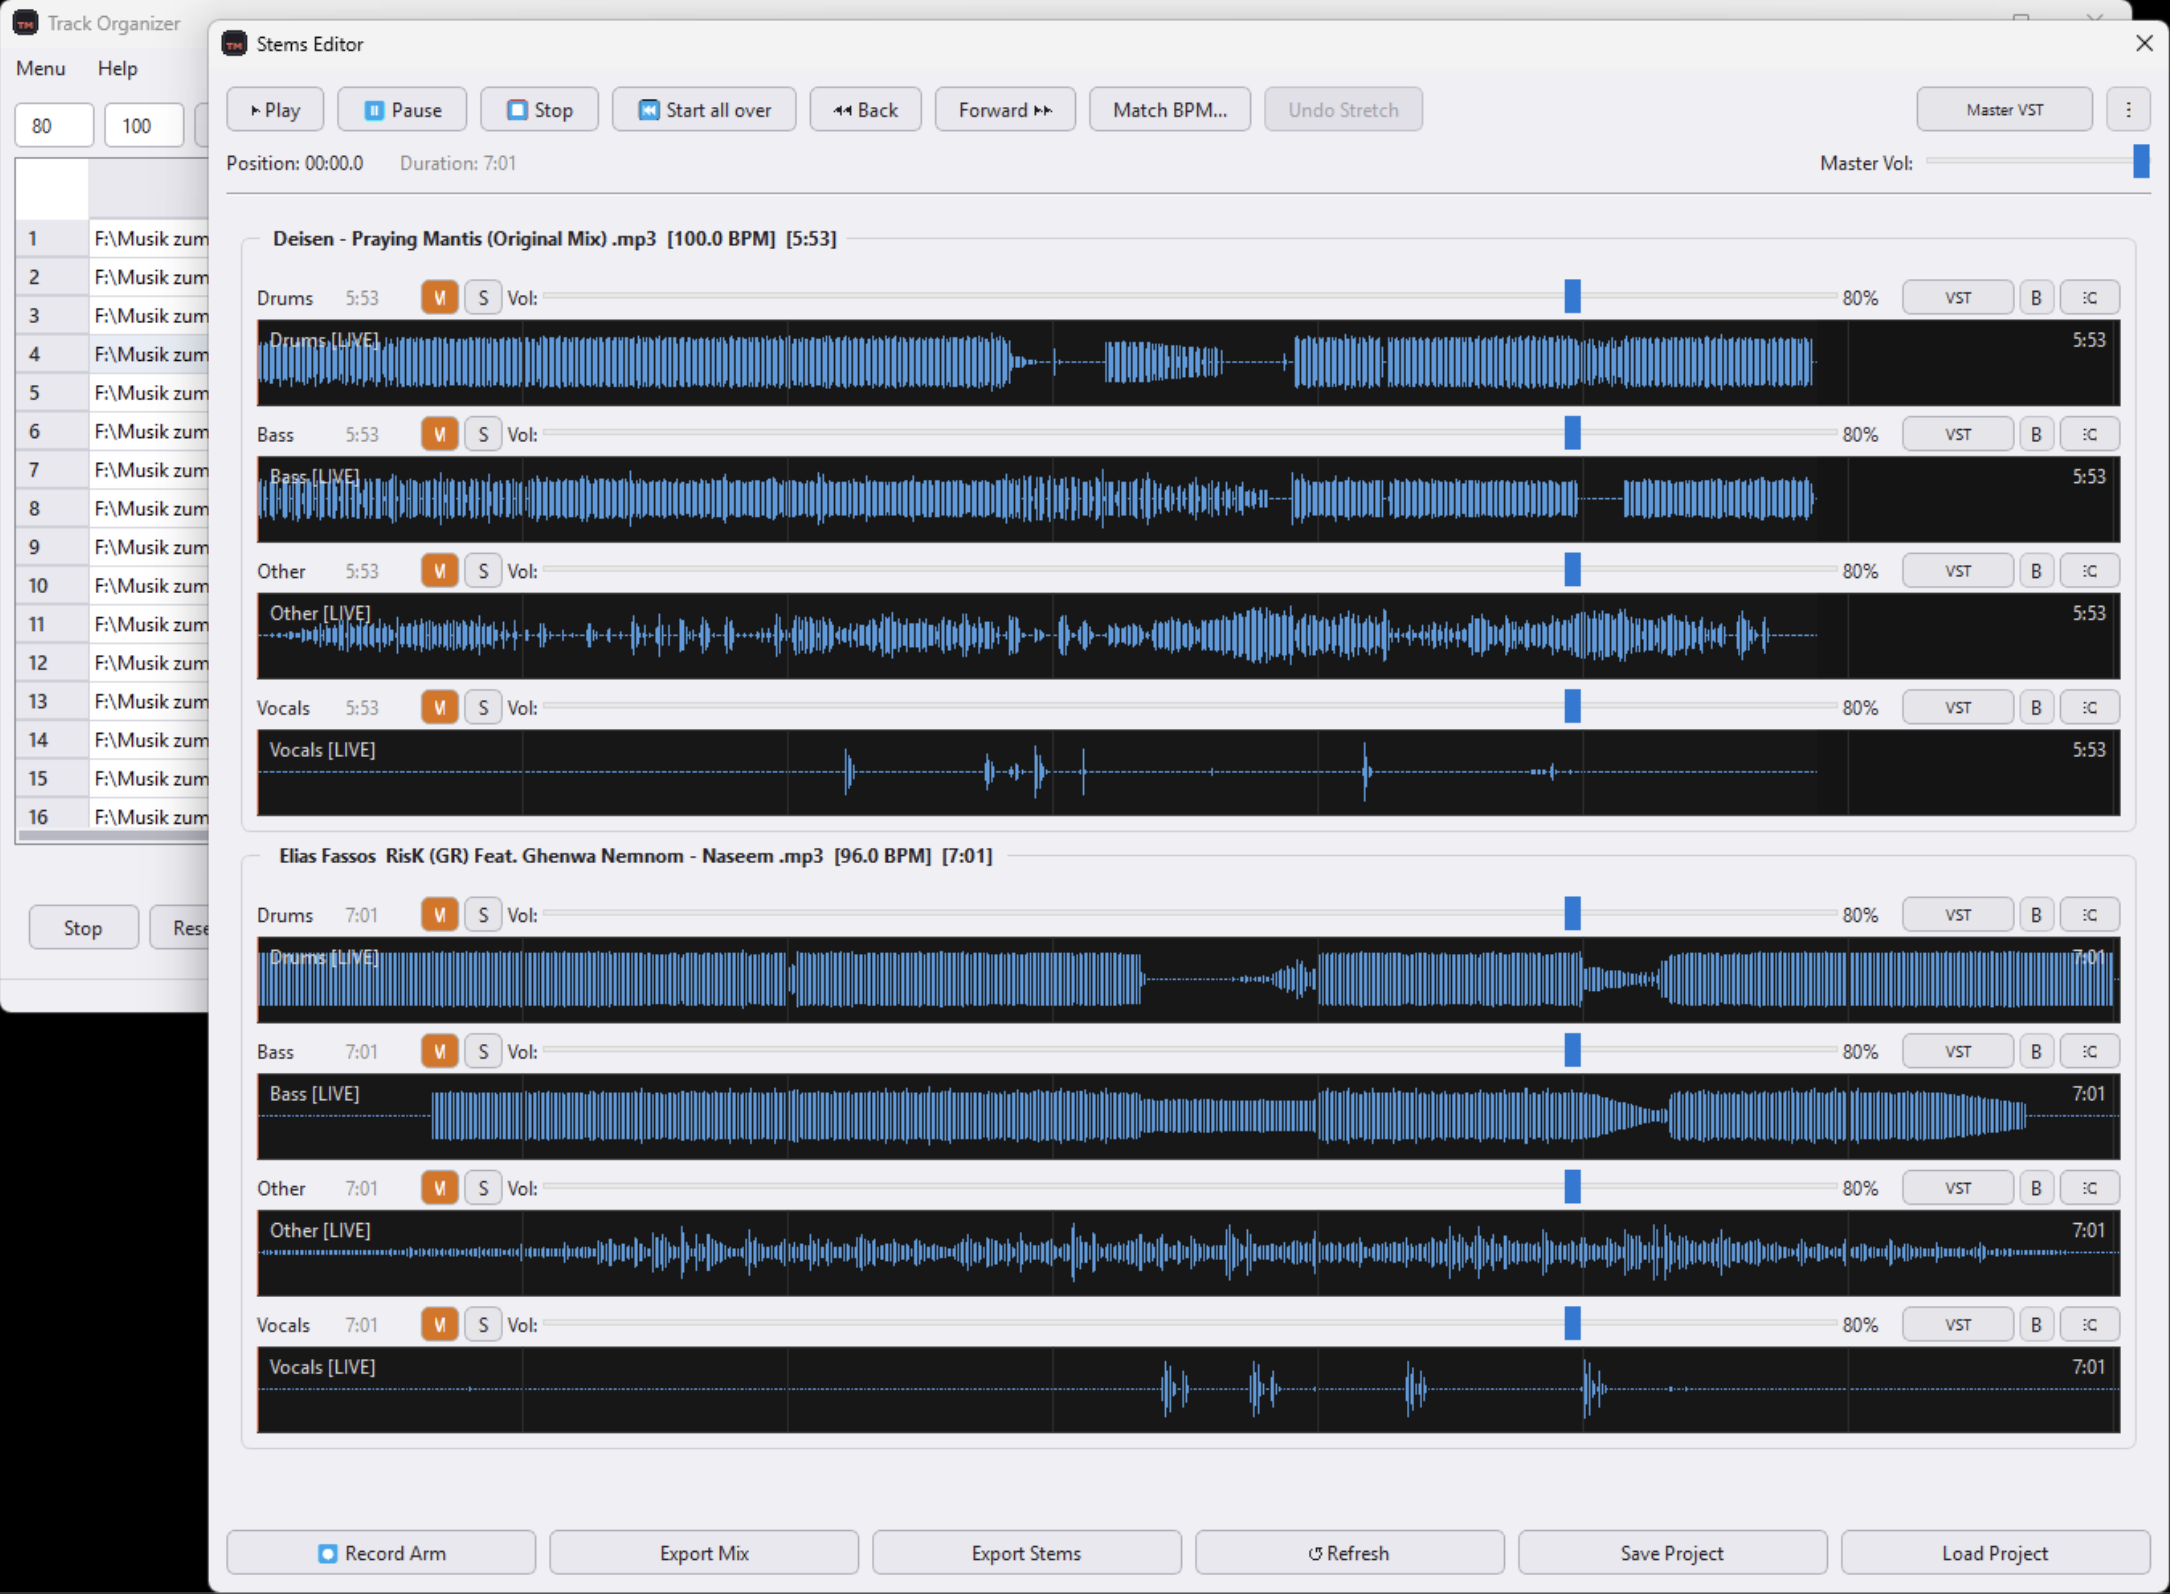
Task: Solo the Naseem Bass stem
Action: [483, 1052]
